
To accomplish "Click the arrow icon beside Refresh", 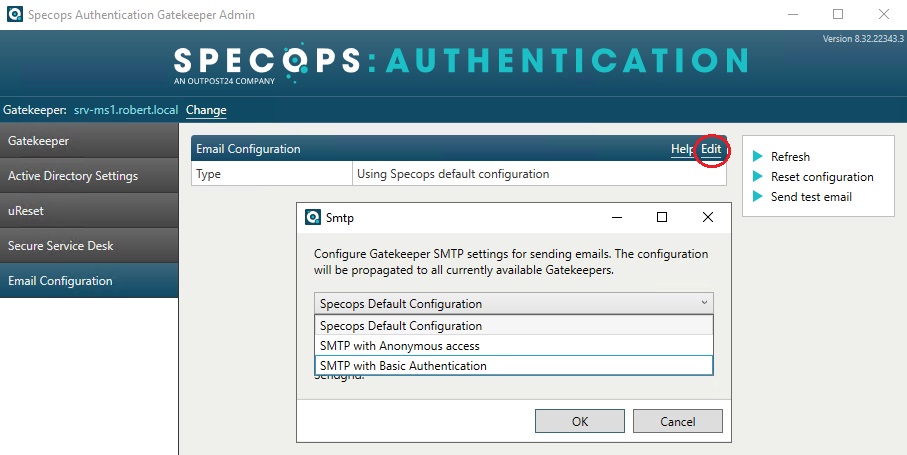I will (758, 156).
